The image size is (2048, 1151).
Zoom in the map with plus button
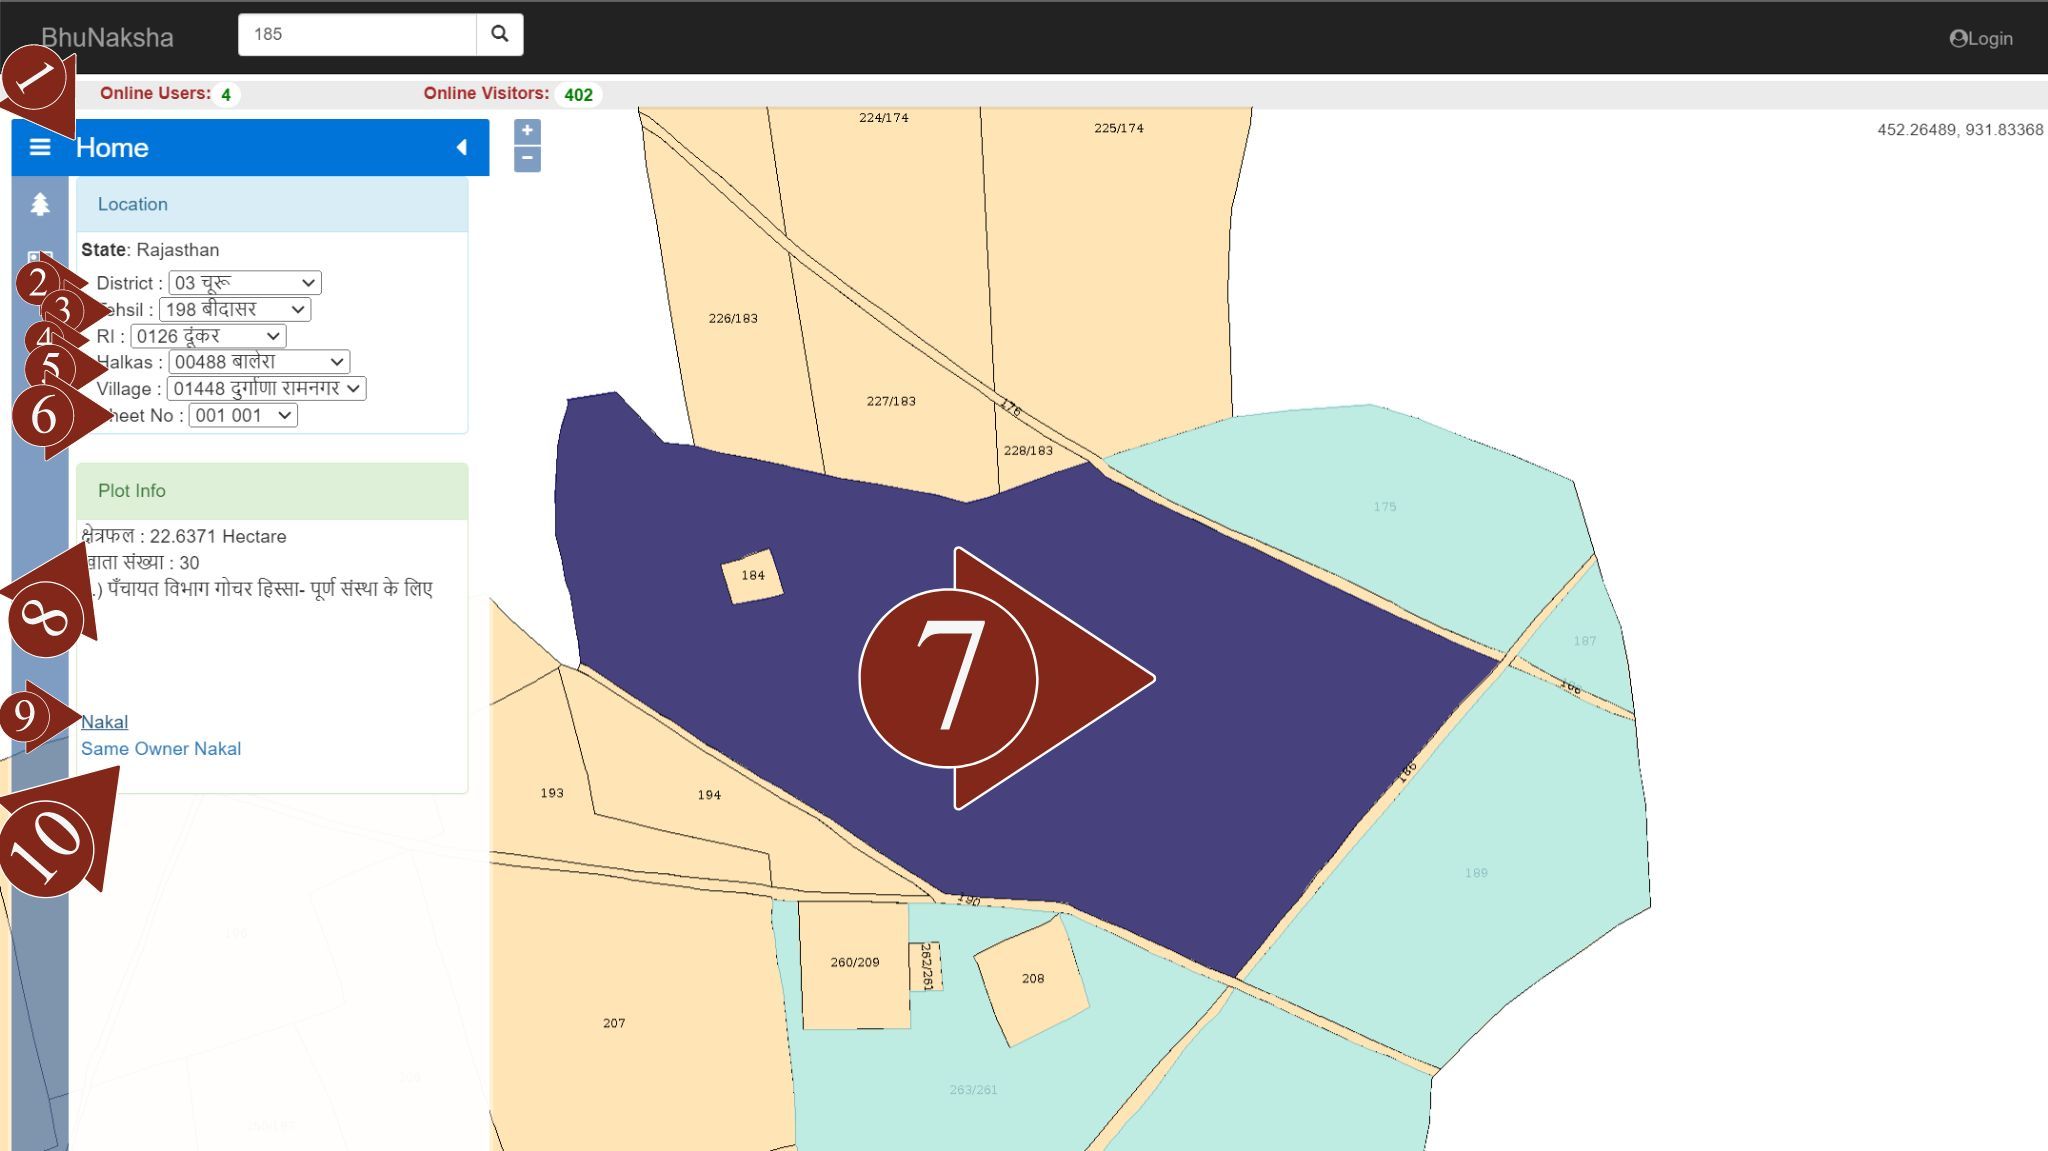point(527,131)
